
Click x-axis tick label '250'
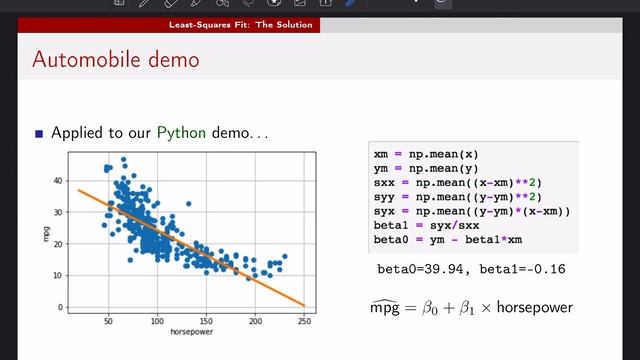pos(304,321)
